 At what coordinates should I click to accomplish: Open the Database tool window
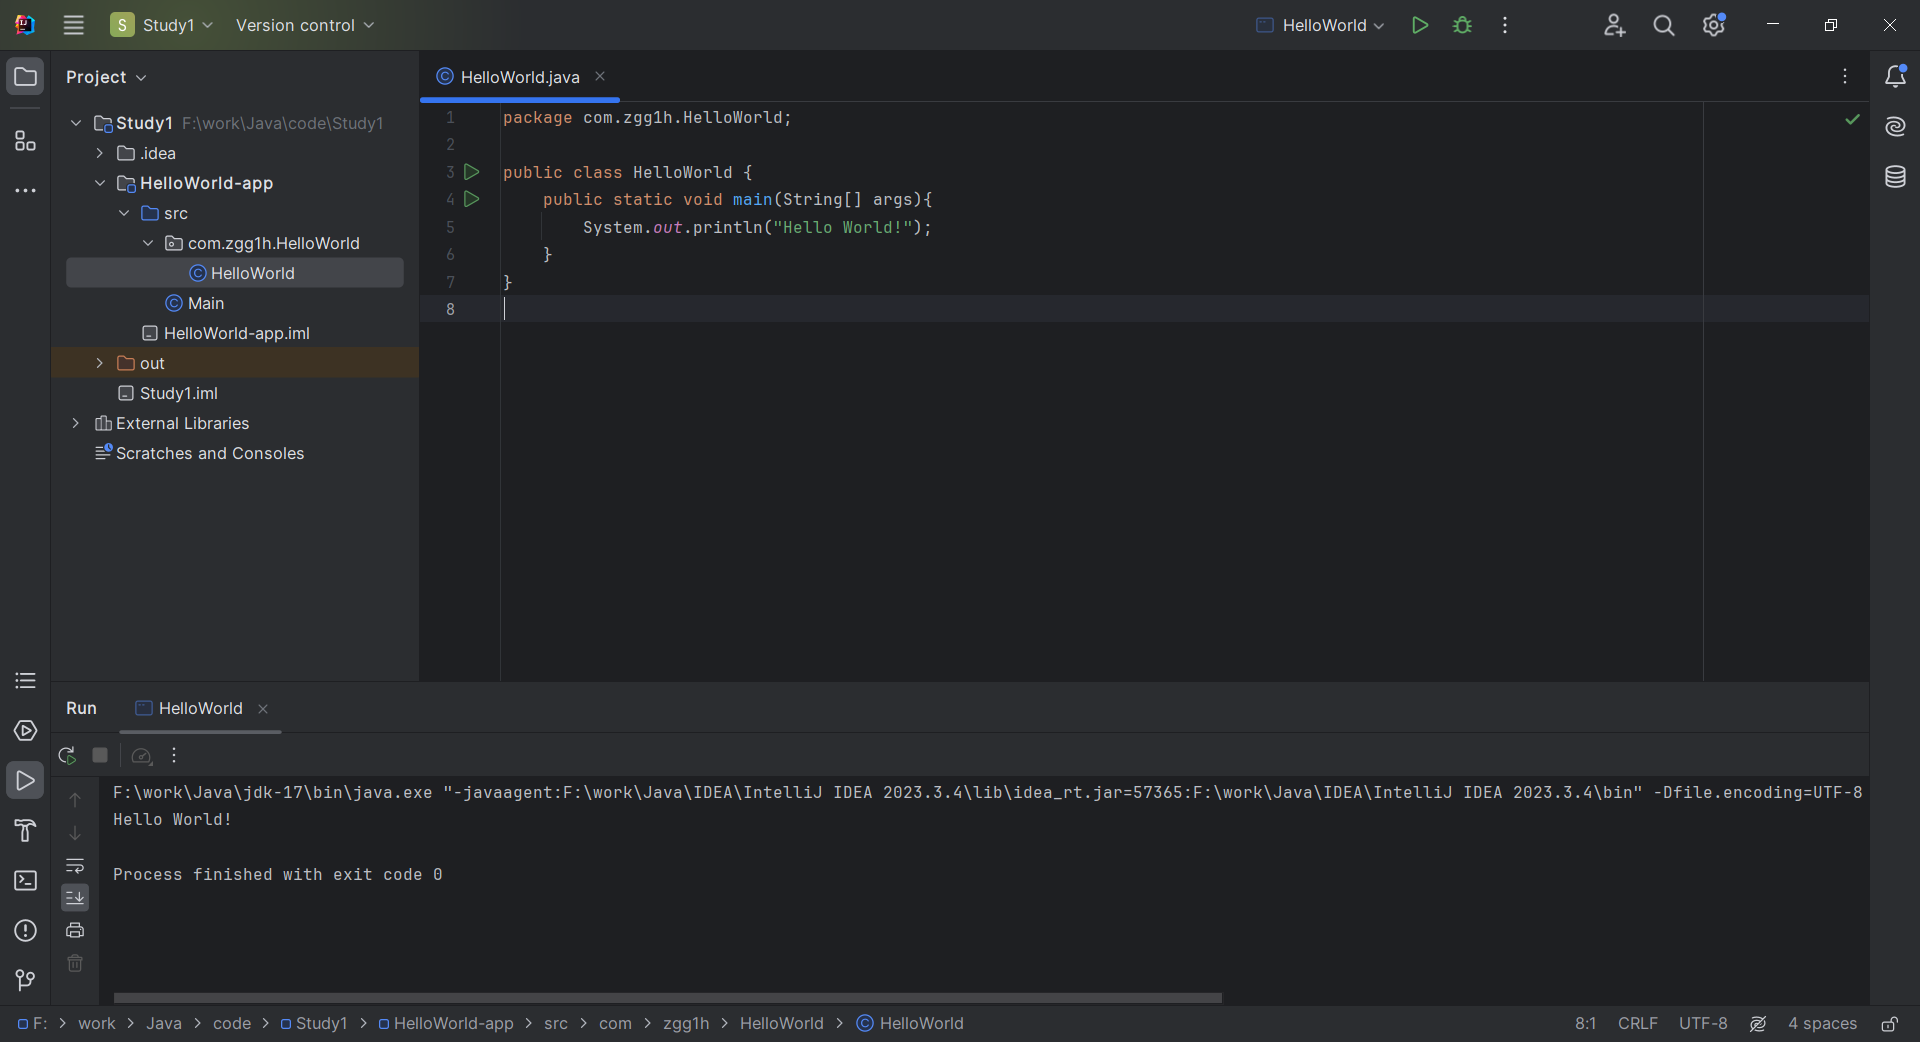point(1895,177)
